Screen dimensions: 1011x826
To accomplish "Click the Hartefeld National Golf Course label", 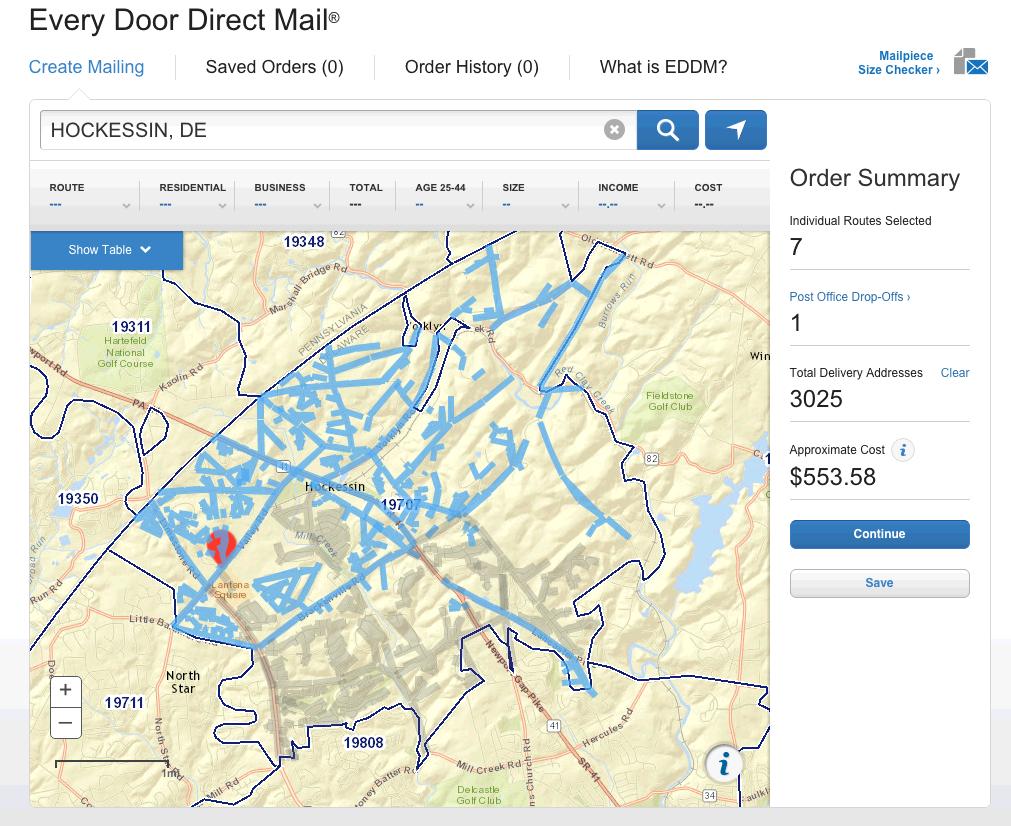I will point(125,352).
